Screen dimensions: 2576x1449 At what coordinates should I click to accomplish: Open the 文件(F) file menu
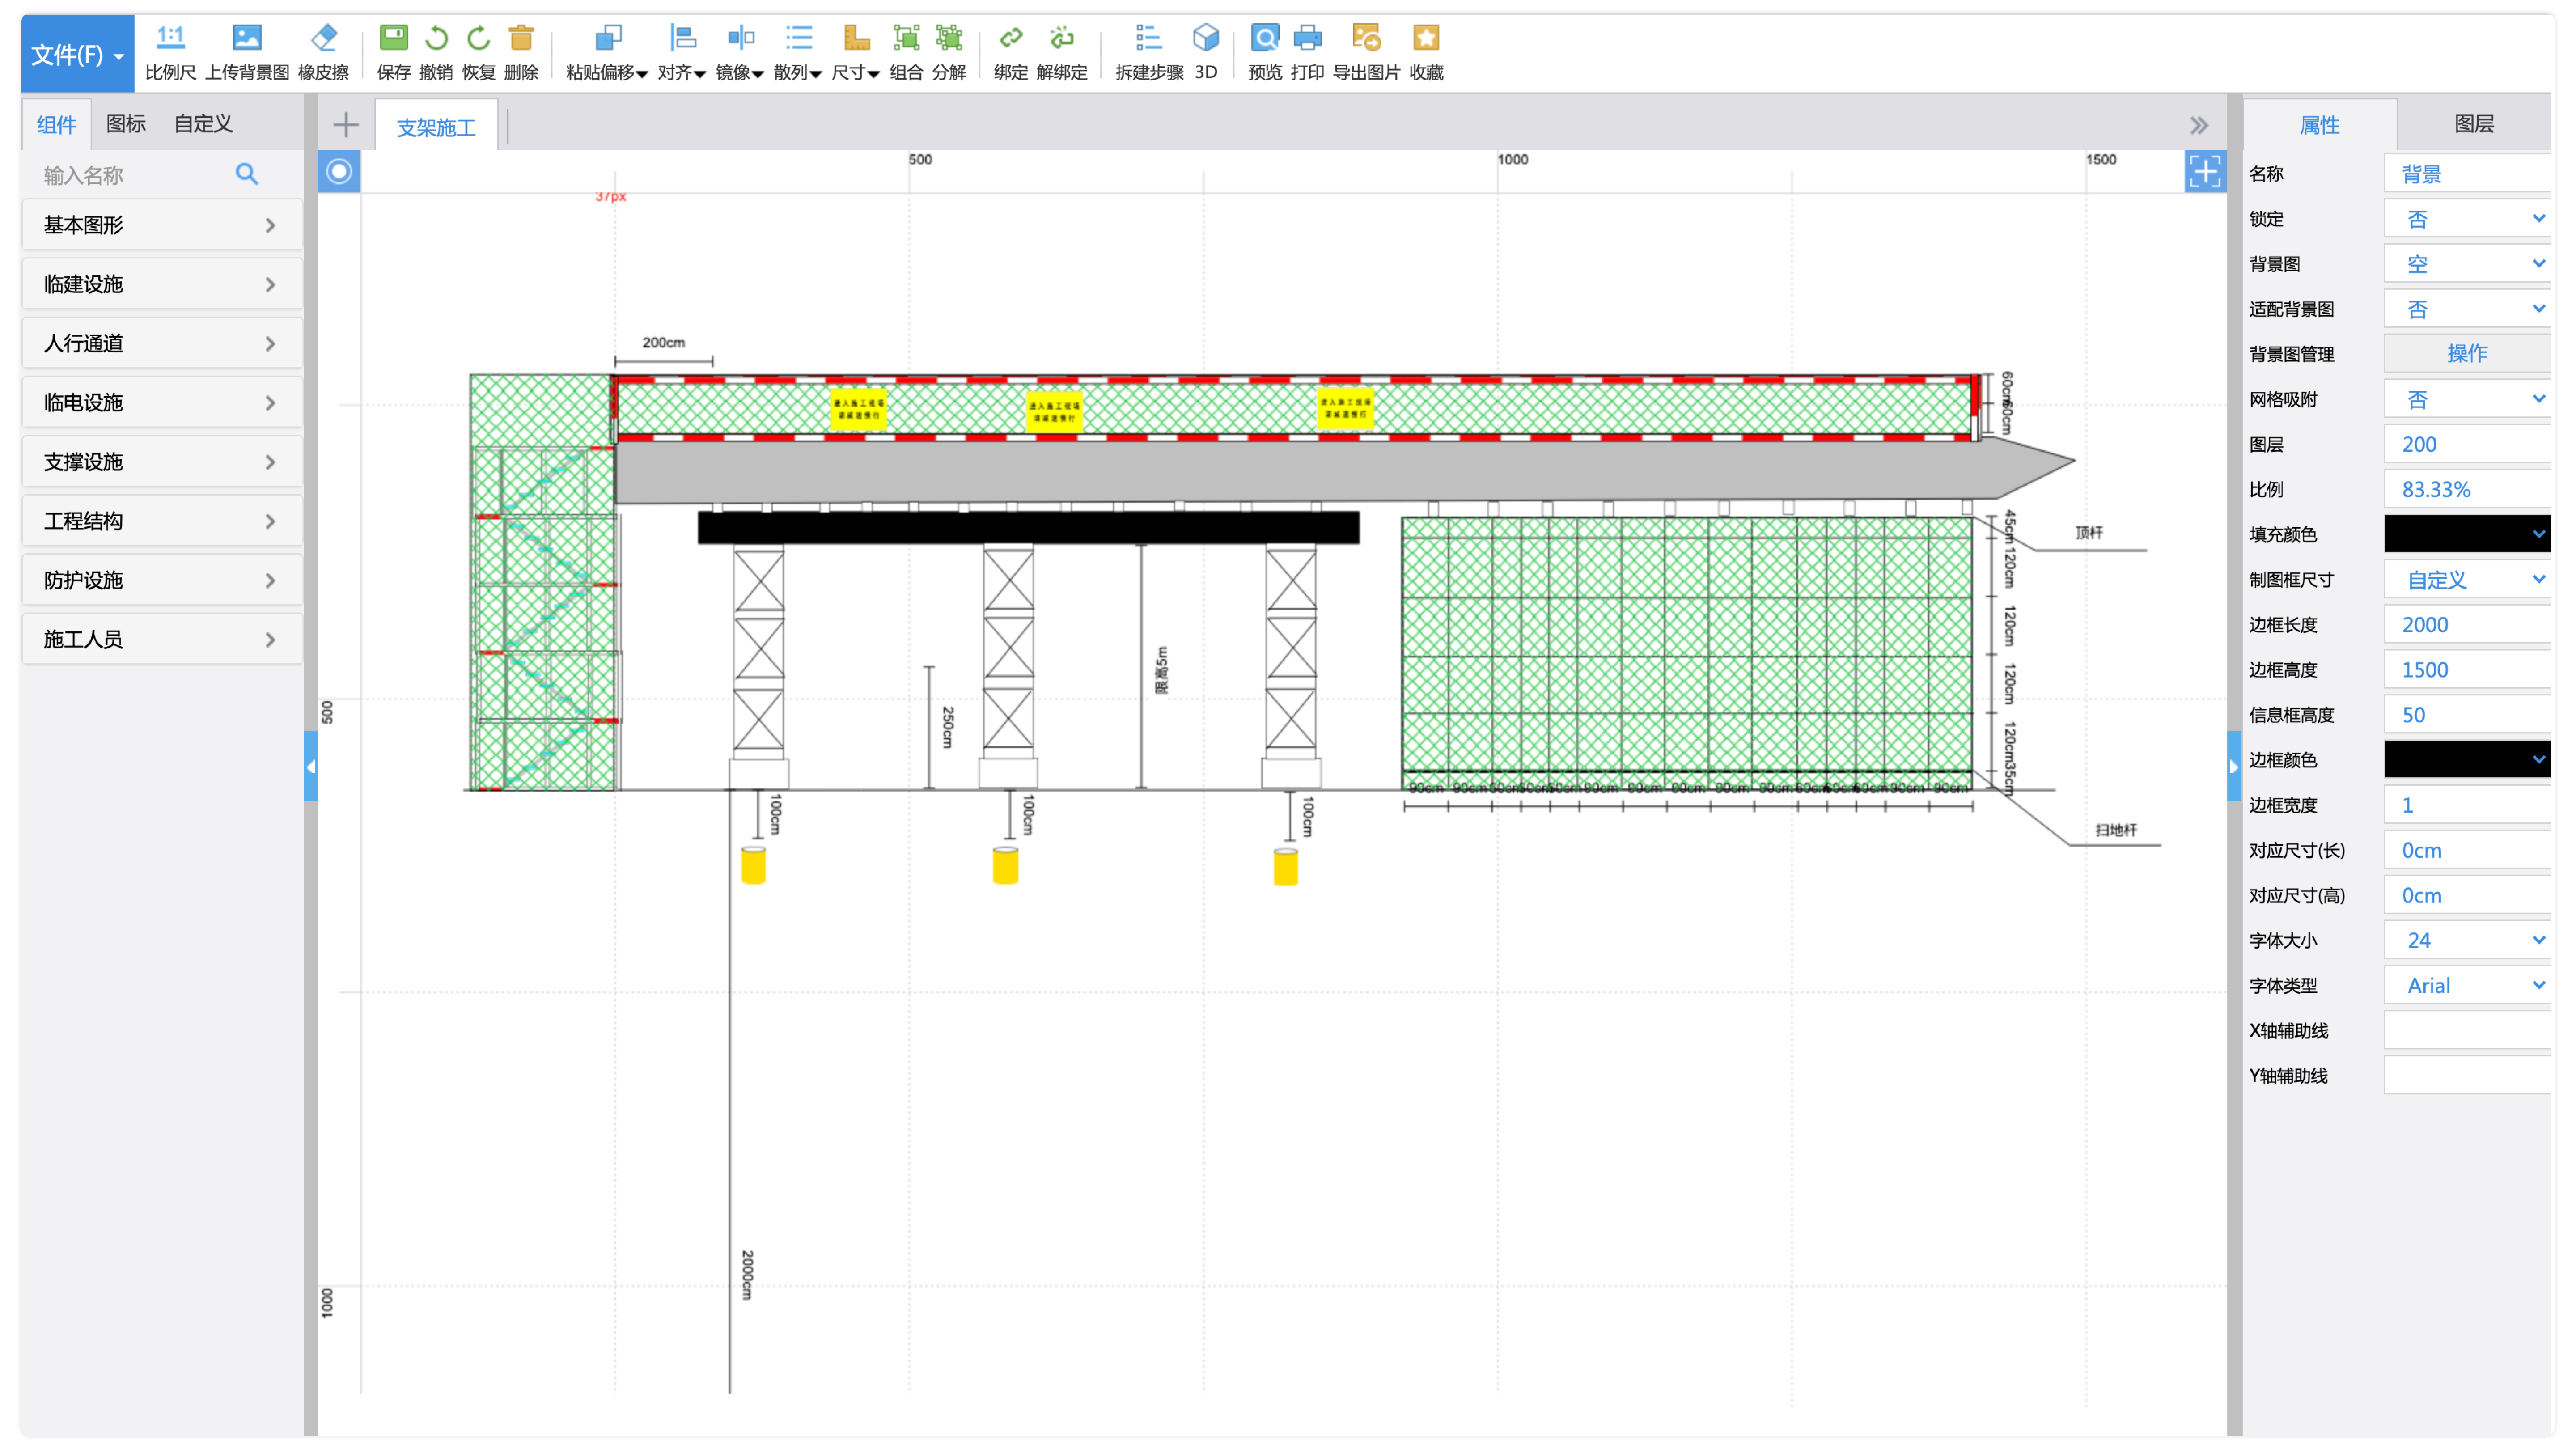pyautogui.click(x=77, y=54)
